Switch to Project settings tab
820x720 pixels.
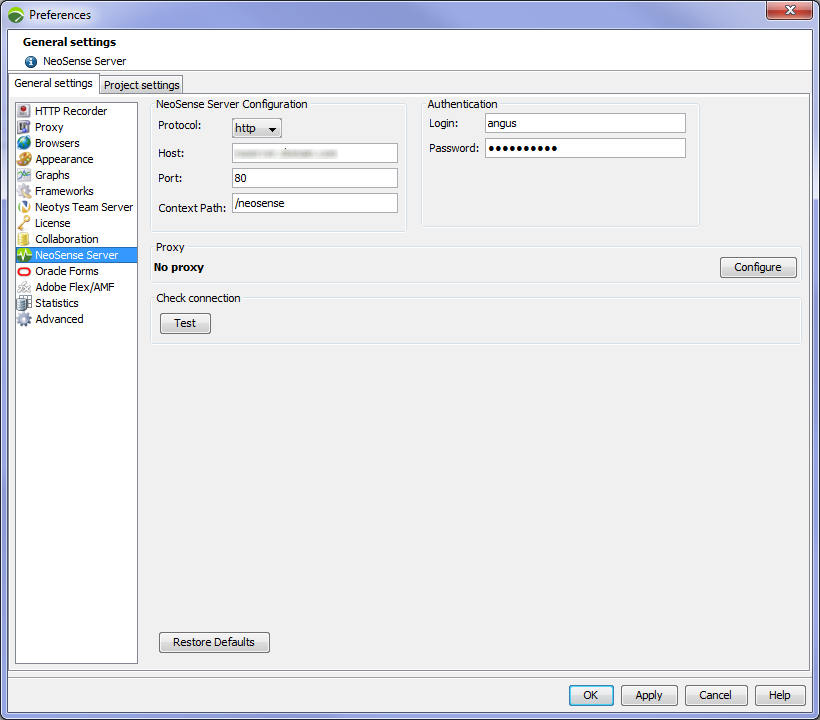tap(141, 85)
